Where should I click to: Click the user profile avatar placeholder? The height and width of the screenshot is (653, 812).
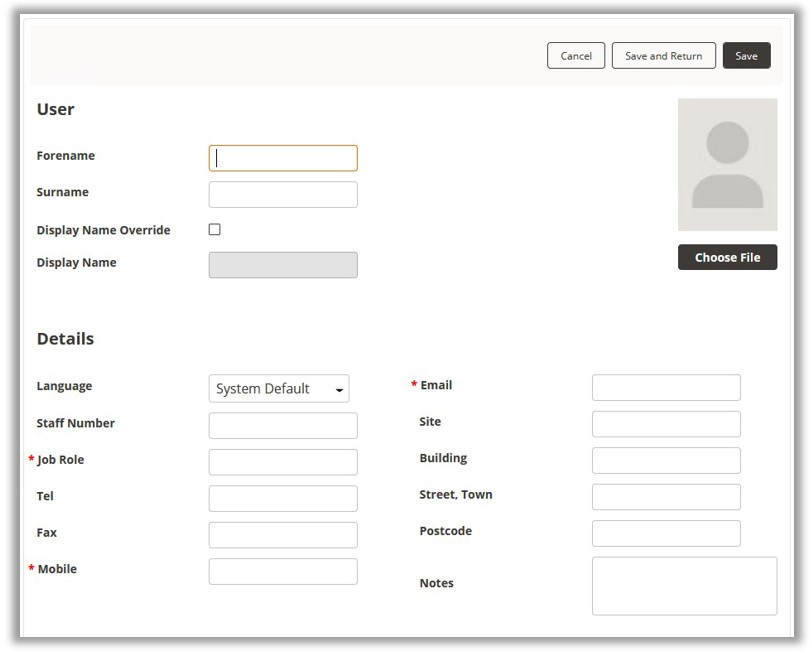(727, 165)
